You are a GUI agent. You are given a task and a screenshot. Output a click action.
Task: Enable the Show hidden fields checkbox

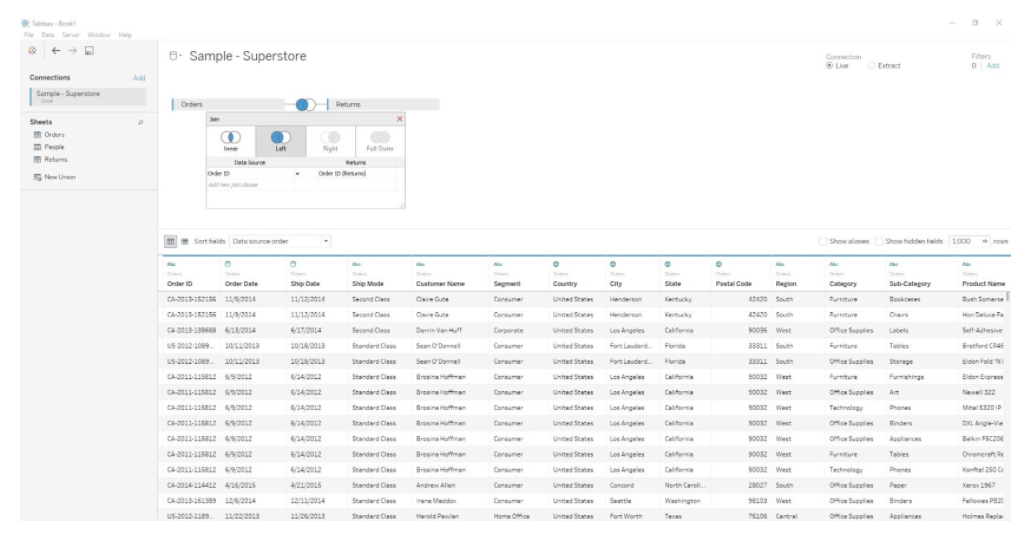click(x=878, y=241)
